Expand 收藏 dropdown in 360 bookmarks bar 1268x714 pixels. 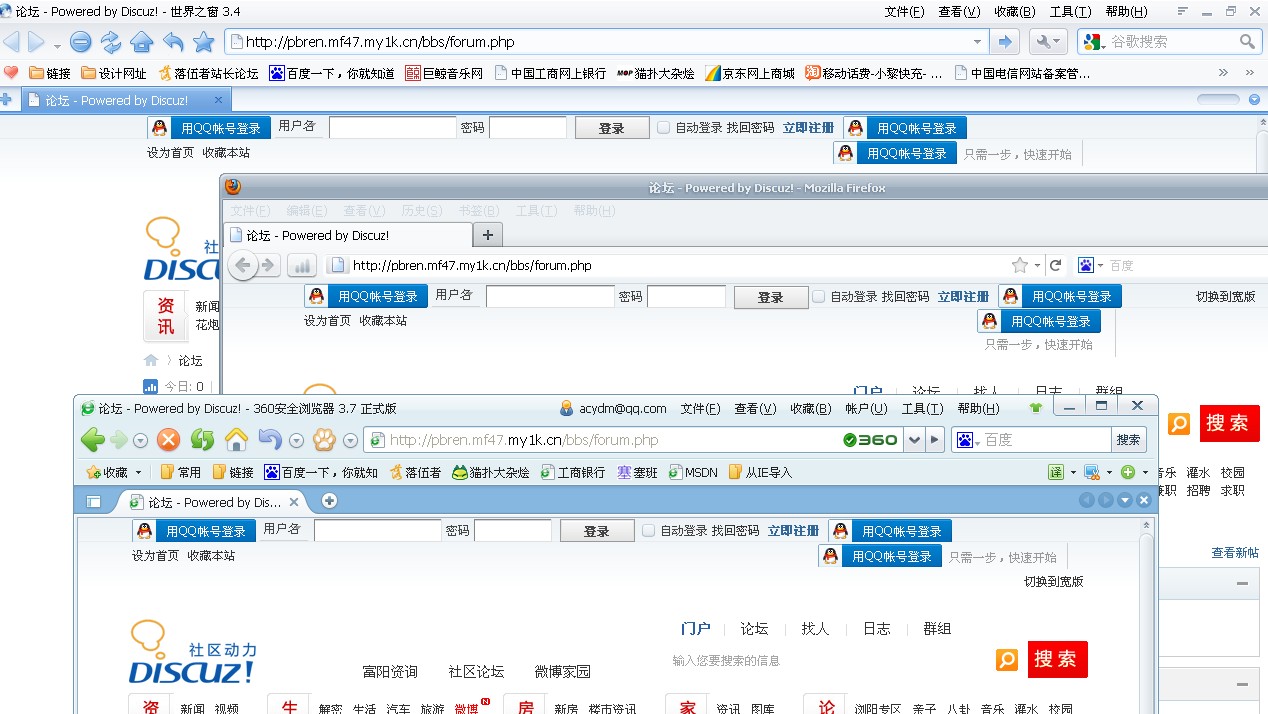[x=139, y=473]
